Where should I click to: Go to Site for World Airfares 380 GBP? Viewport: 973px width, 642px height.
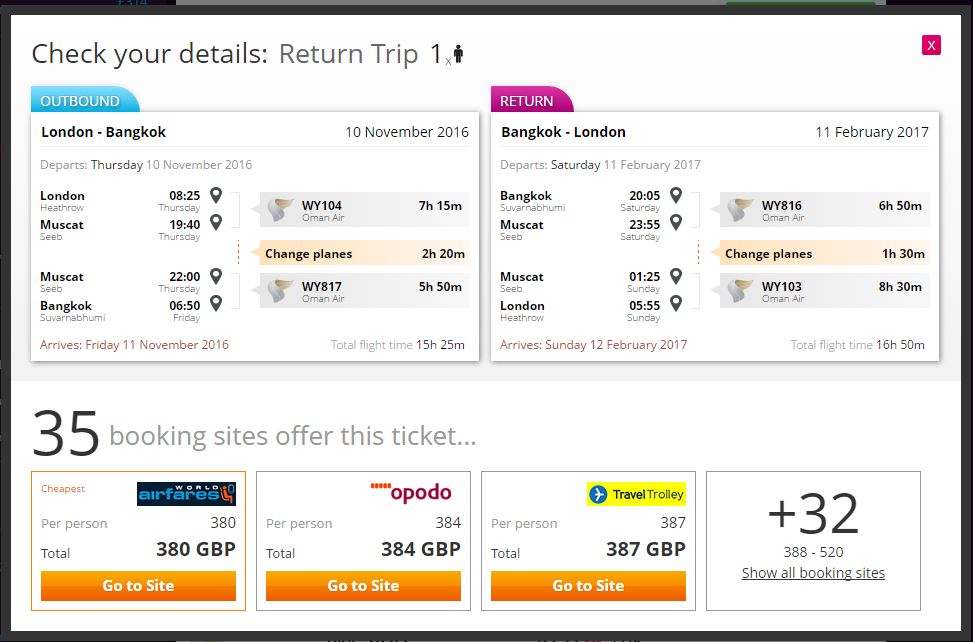138,586
